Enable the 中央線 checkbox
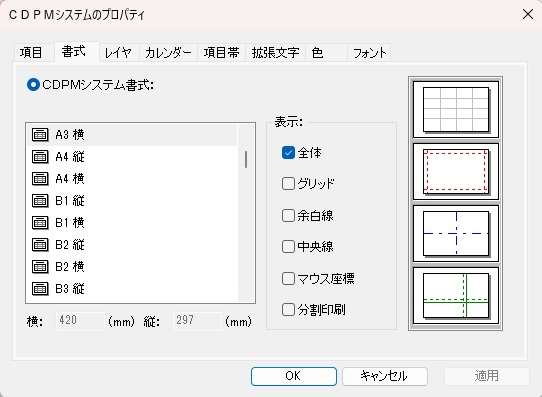 point(288,247)
